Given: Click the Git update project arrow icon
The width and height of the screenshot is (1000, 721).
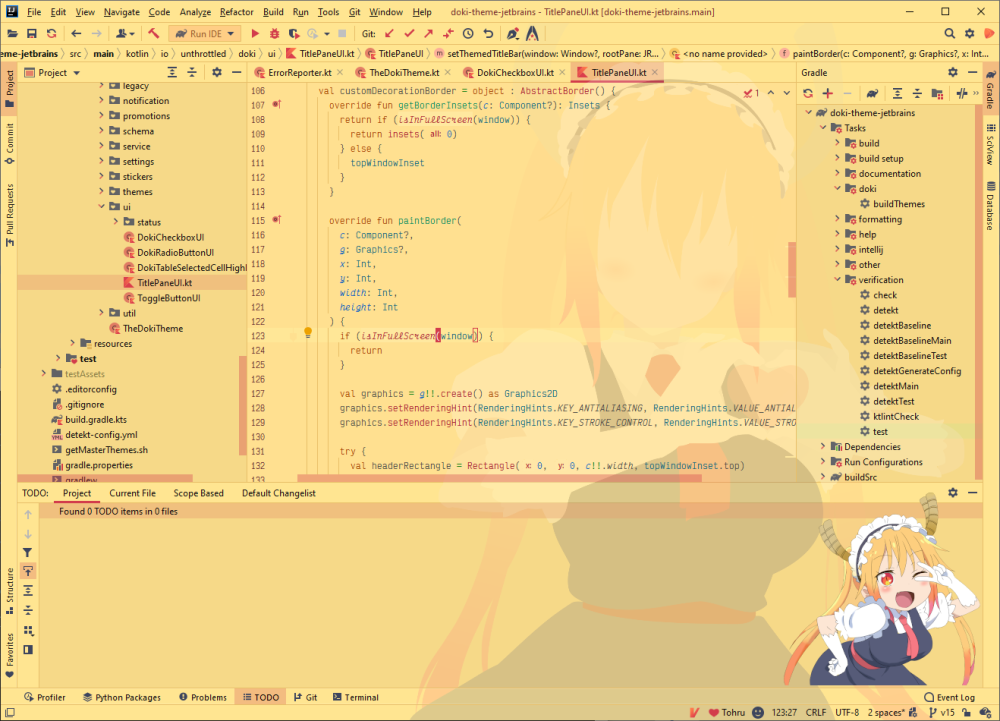Looking at the screenshot, I should 390,34.
